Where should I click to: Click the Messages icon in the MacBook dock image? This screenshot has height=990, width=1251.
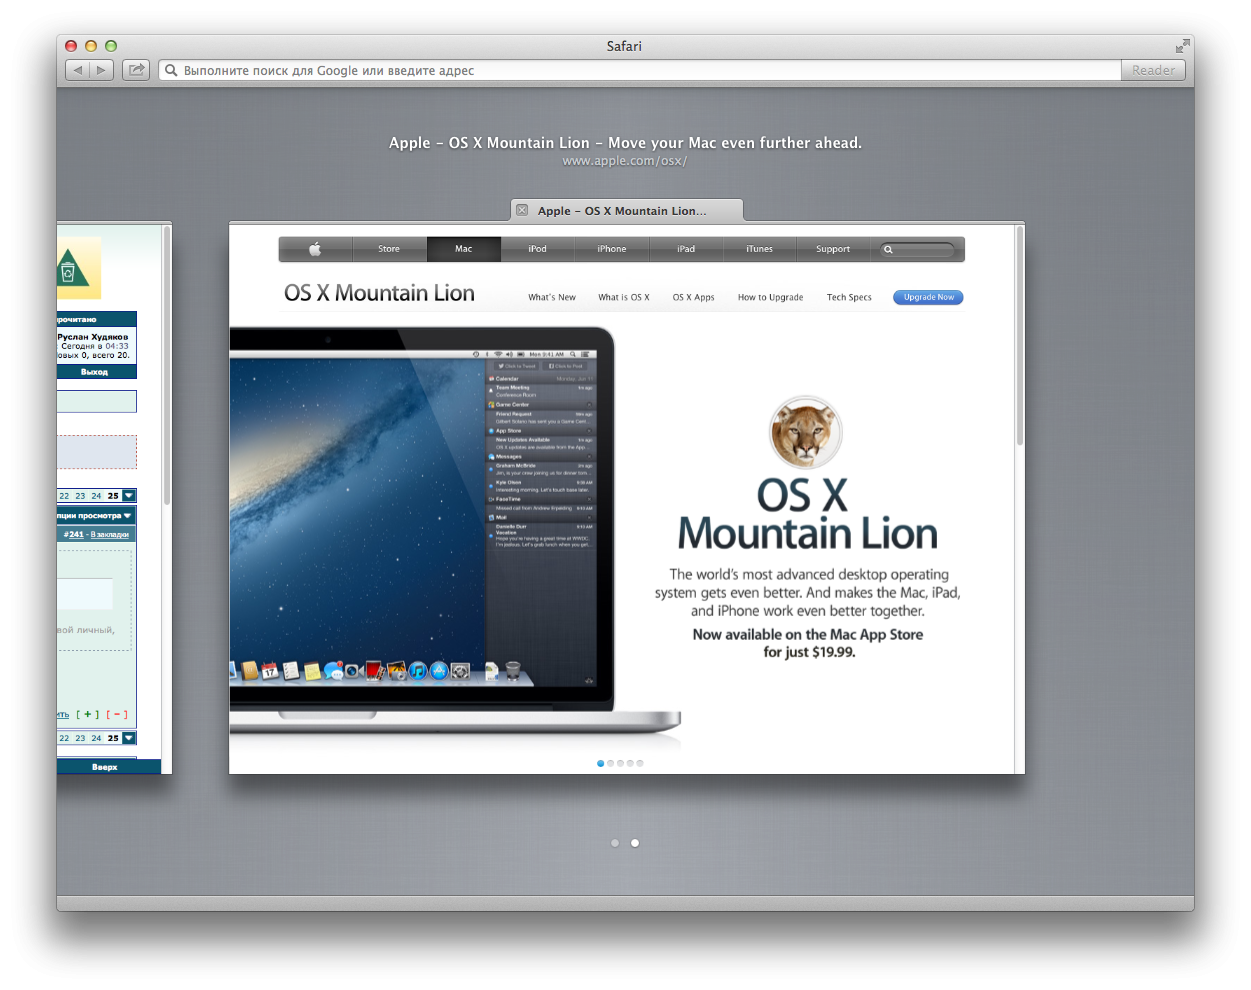click(334, 671)
